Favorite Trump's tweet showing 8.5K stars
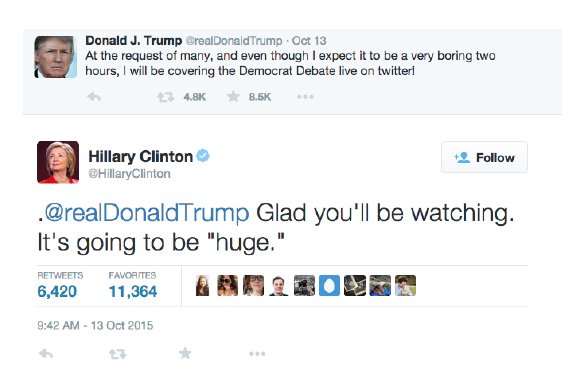Screen dimensions: 587x390 pos(233,97)
